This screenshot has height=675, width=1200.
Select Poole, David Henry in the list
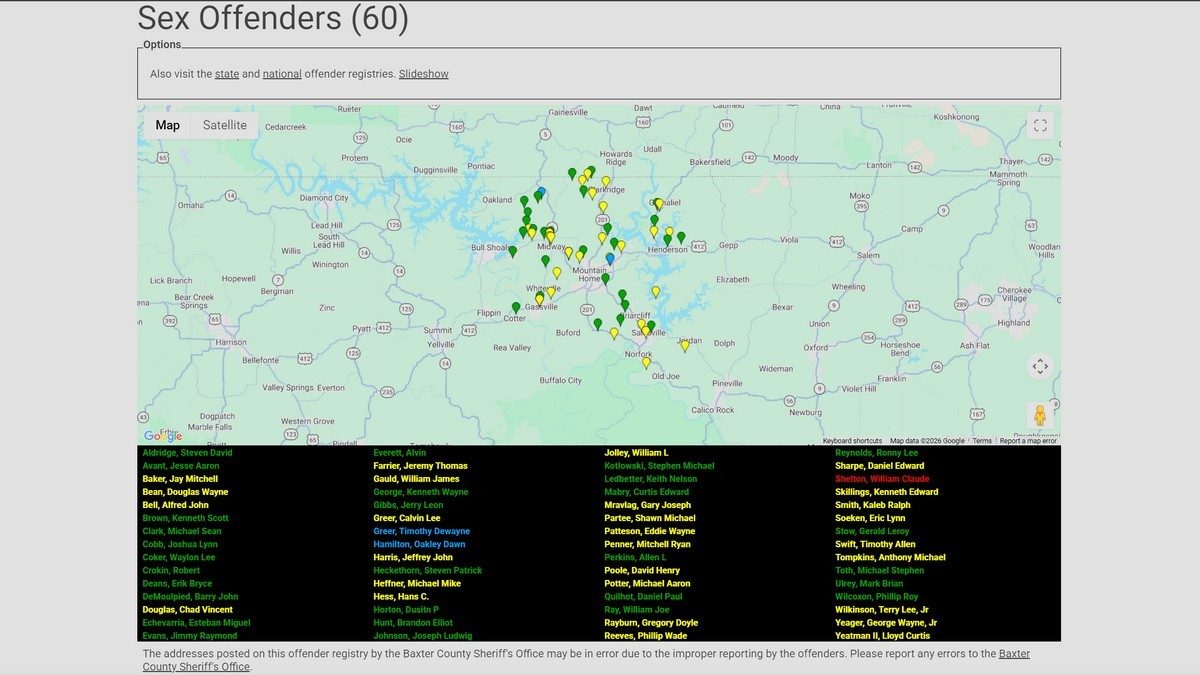642,570
